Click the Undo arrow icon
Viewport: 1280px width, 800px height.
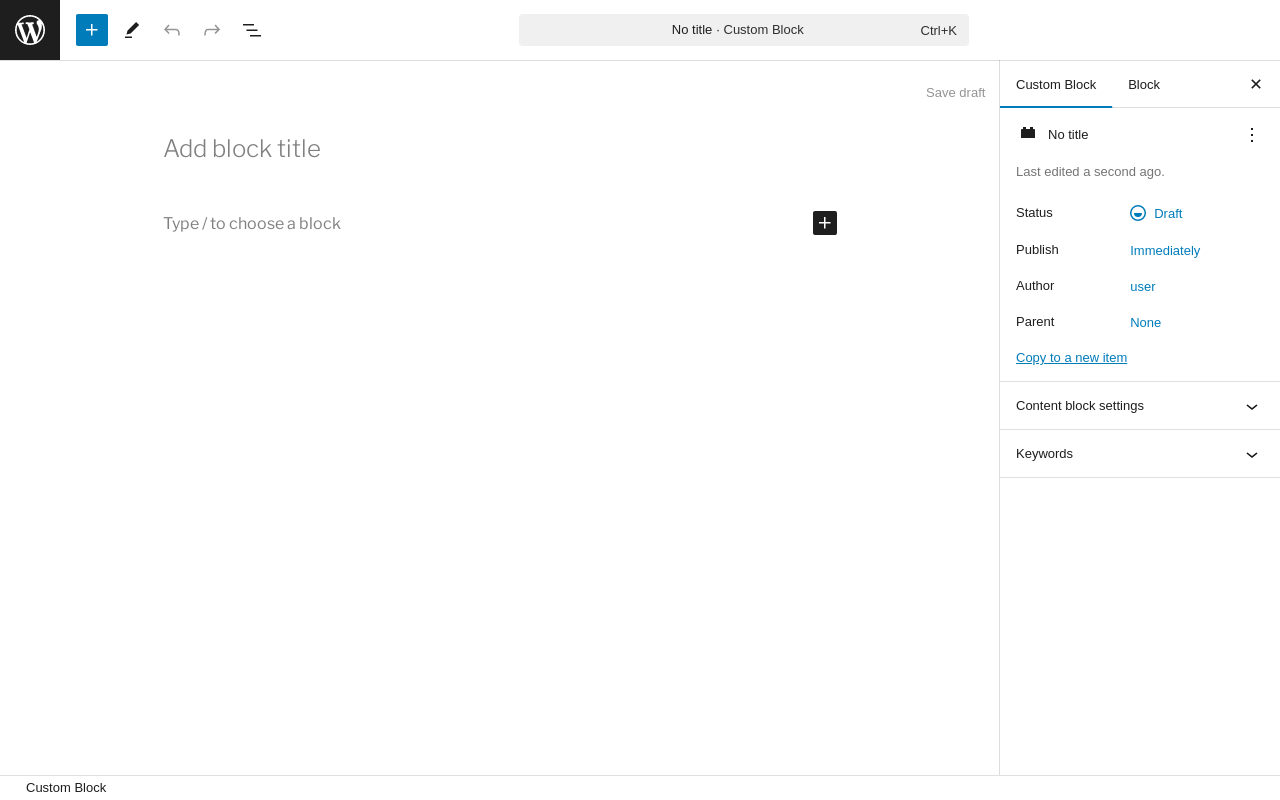(172, 30)
